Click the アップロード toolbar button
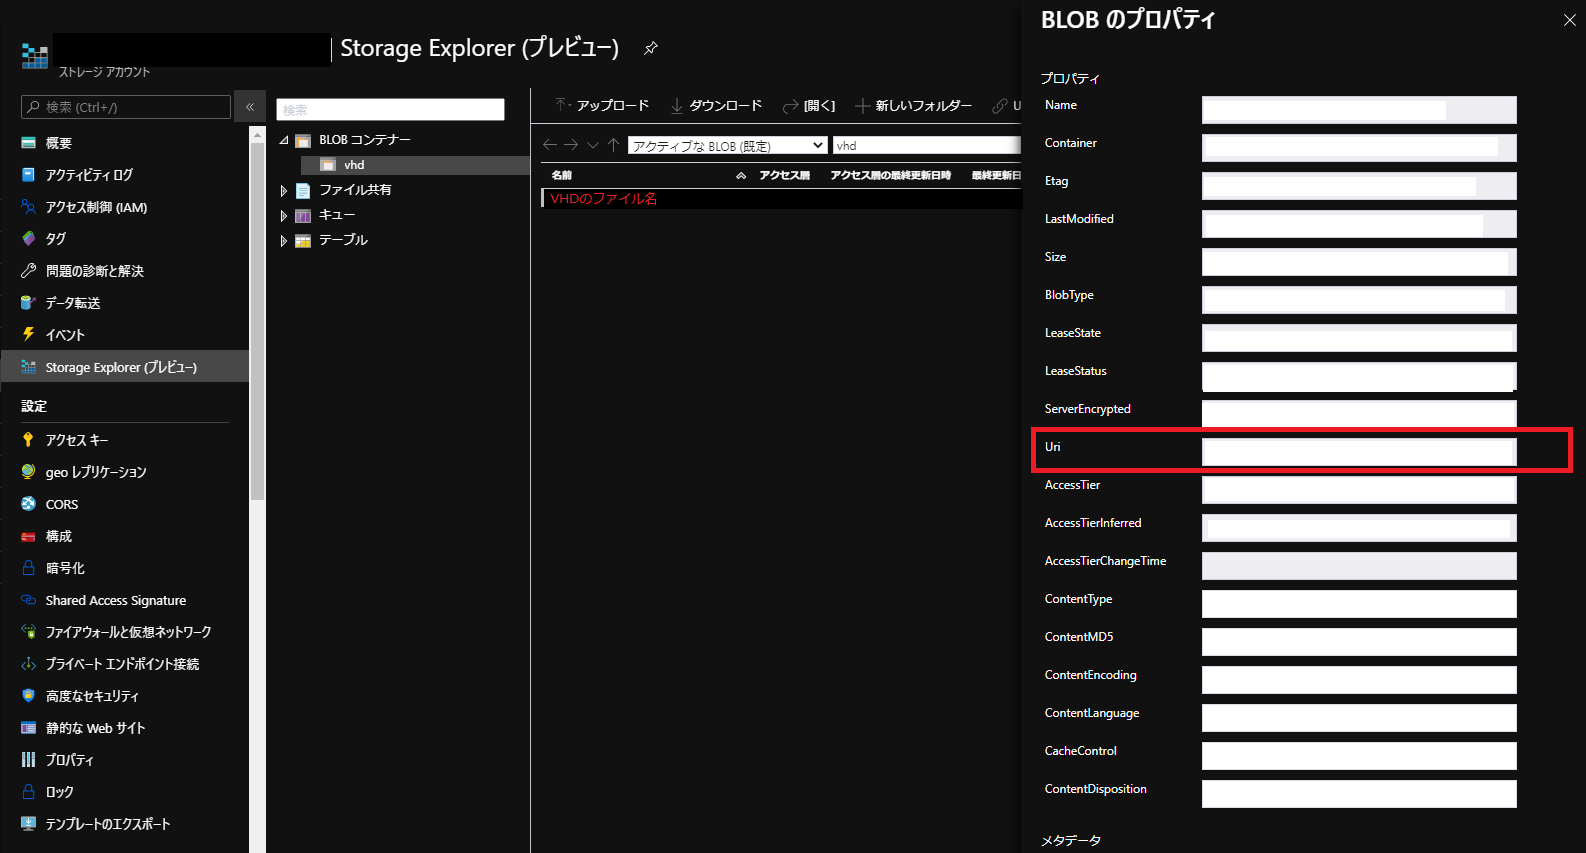This screenshot has height=853, width=1586. [602, 105]
